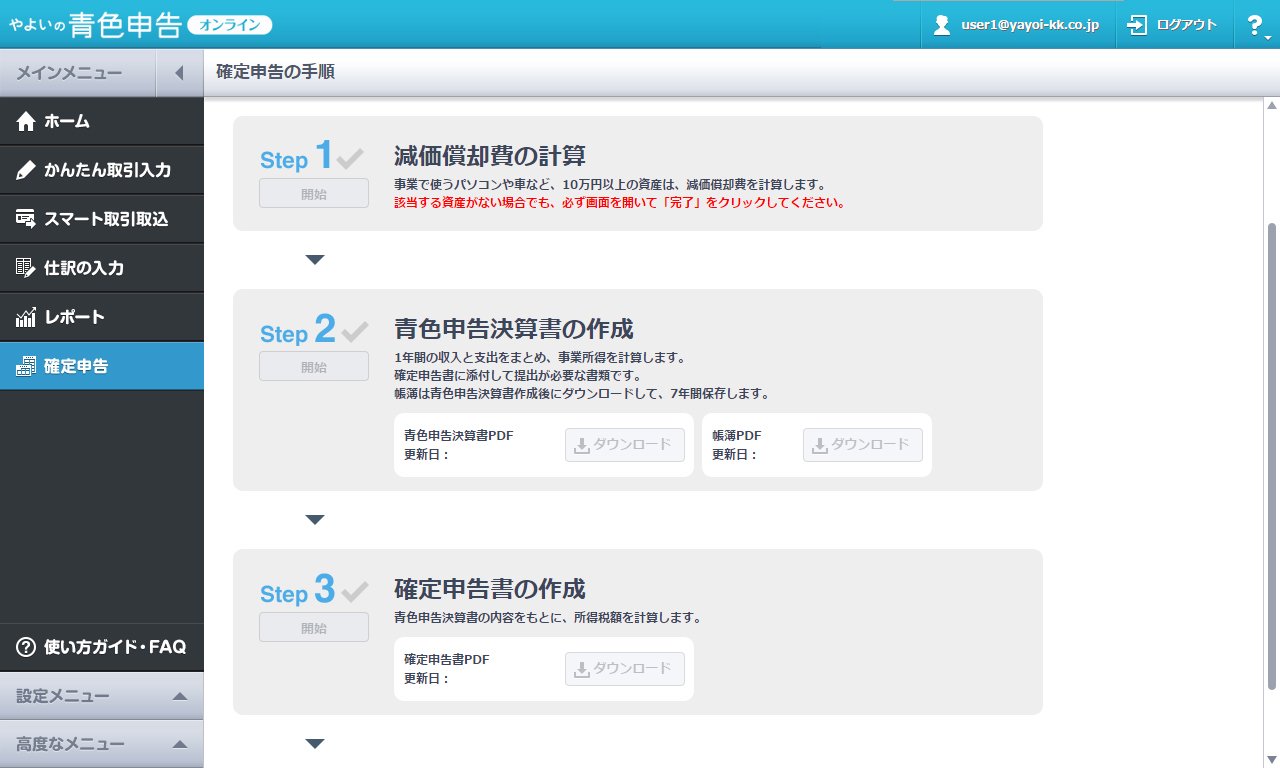Screen dimensions: 1280x768
Task: Click the pencil icon for かんたん取引入力
Action: 26,171
